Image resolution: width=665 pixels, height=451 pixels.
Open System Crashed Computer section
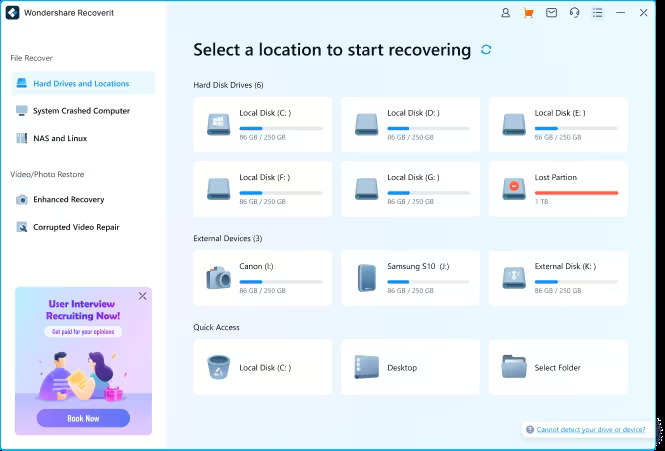coord(82,111)
